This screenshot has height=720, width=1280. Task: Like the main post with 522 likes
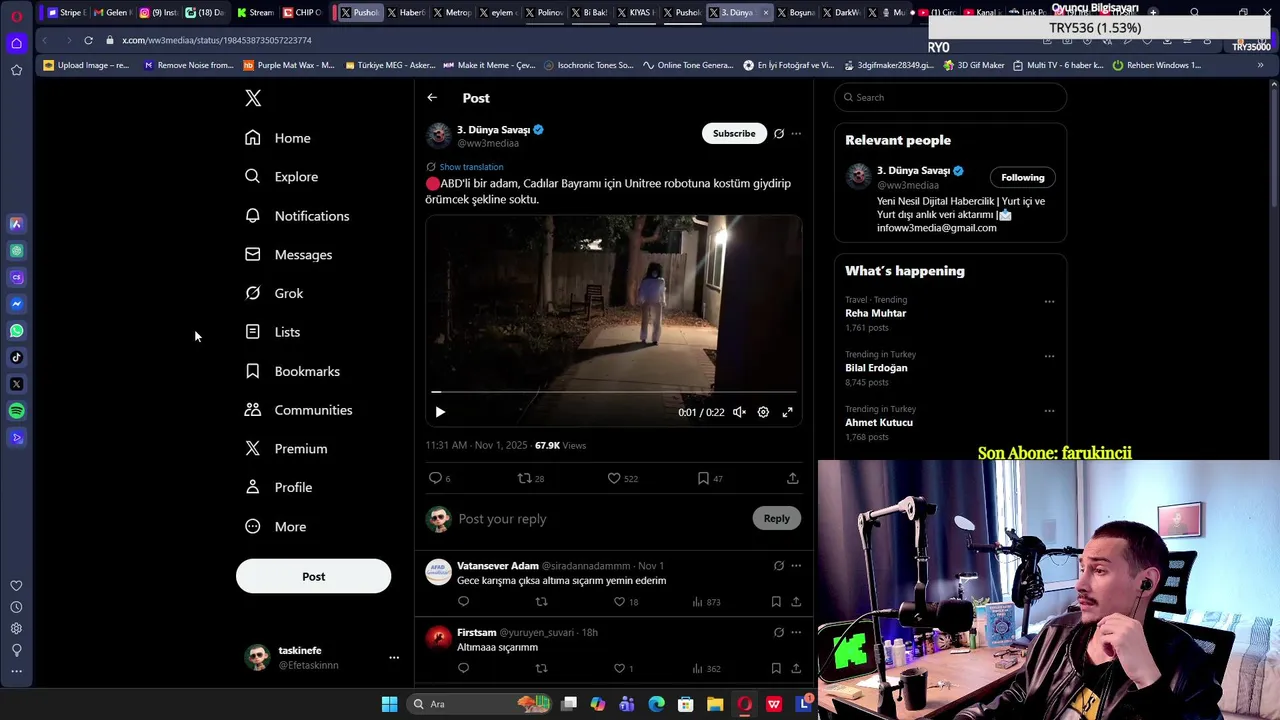[x=614, y=478]
